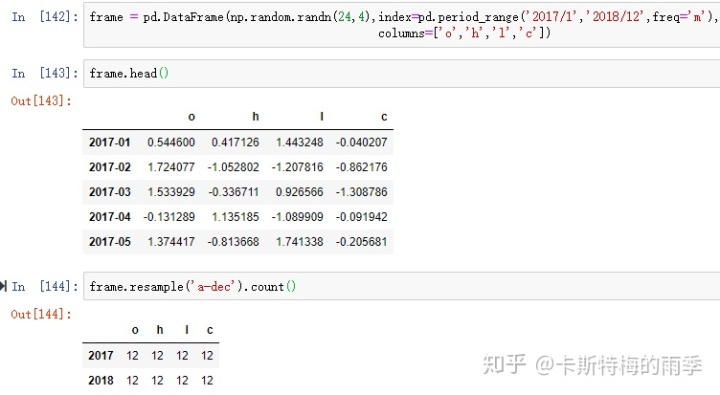Click the value -0.336711
The width and height of the screenshot is (720, 395).
tap(233, 192)
